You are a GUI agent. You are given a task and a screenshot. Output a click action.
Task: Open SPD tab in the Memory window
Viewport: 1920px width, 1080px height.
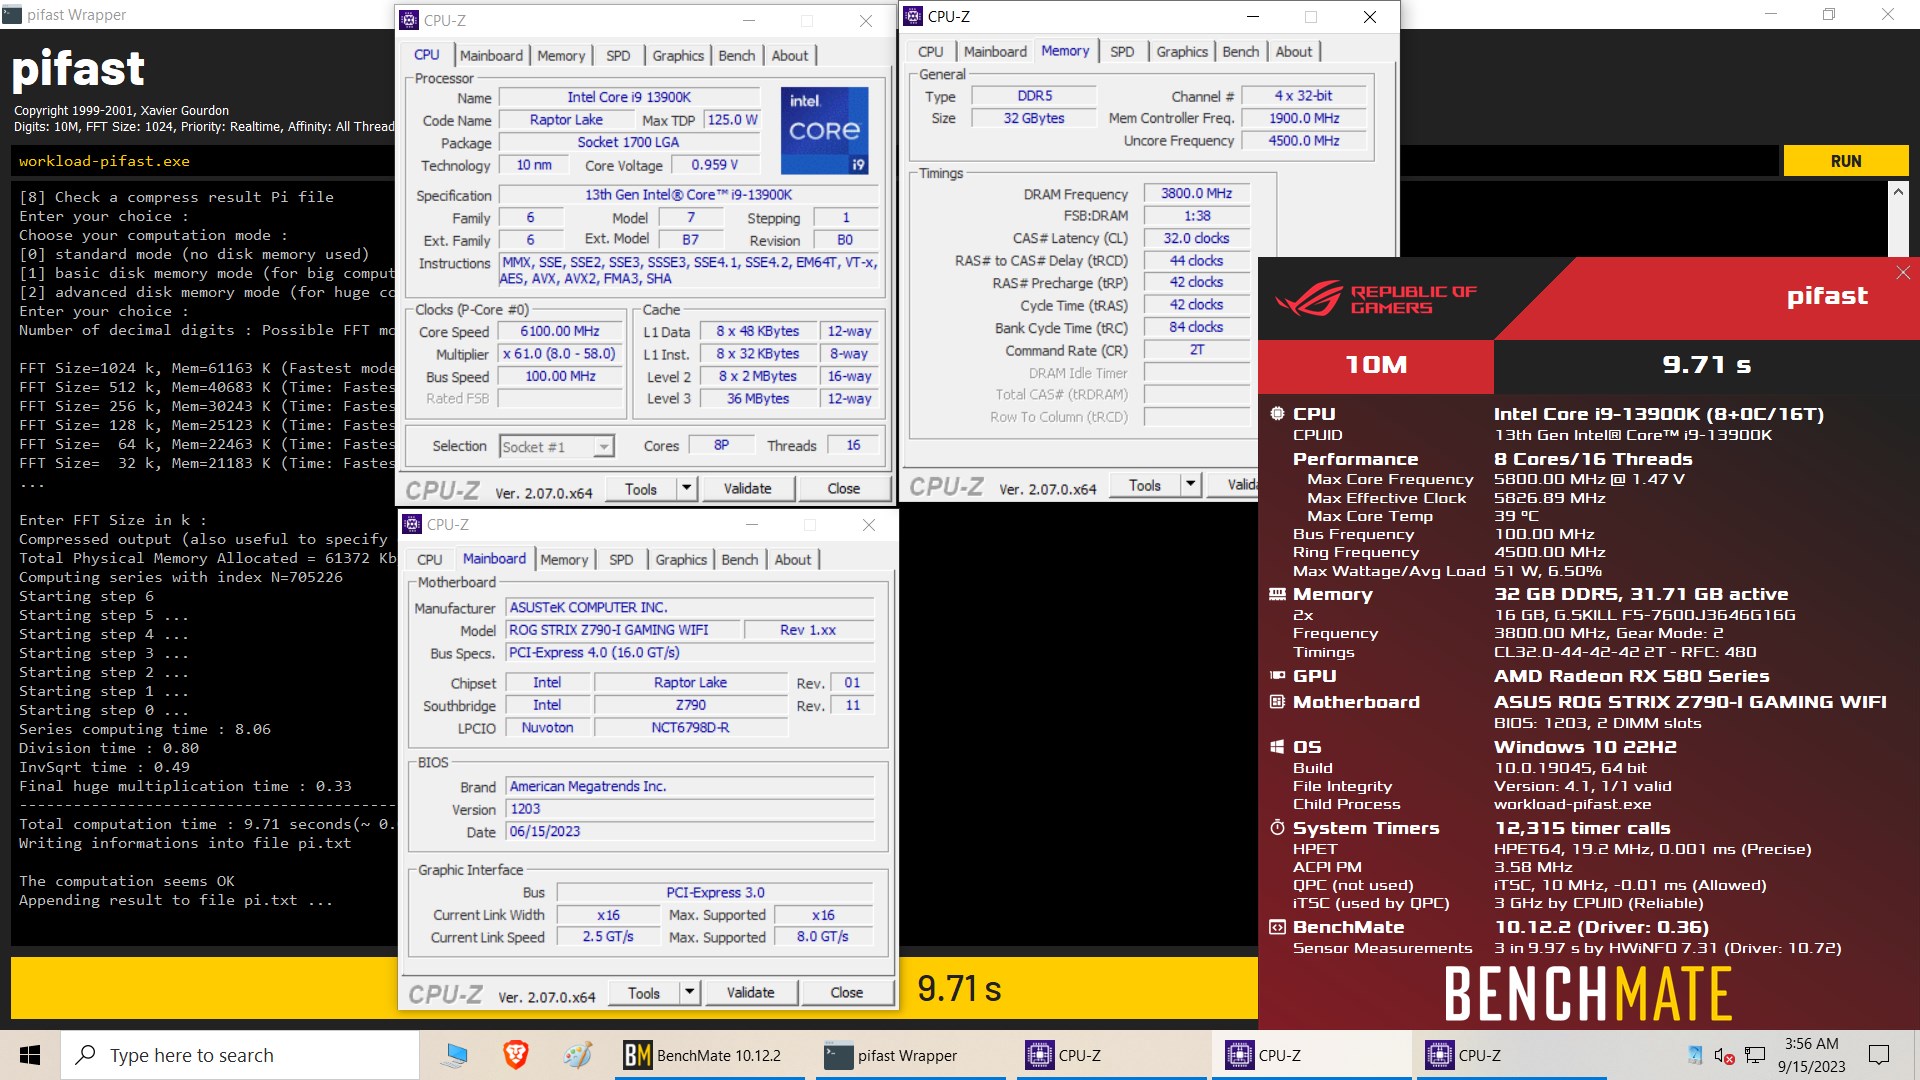point(1122,52)
